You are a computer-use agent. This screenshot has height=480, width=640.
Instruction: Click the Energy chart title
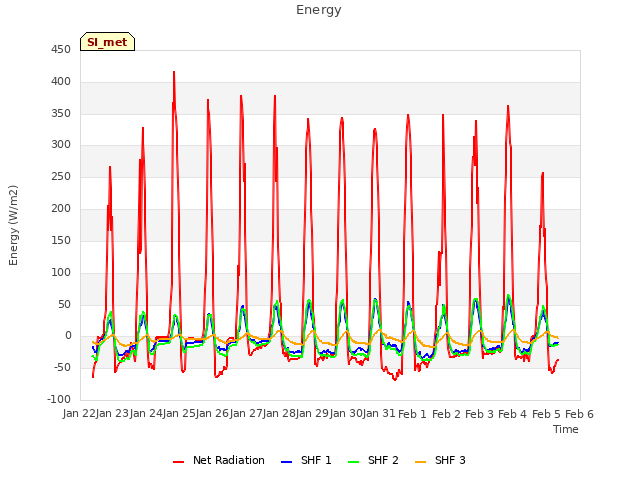(319, 10)
